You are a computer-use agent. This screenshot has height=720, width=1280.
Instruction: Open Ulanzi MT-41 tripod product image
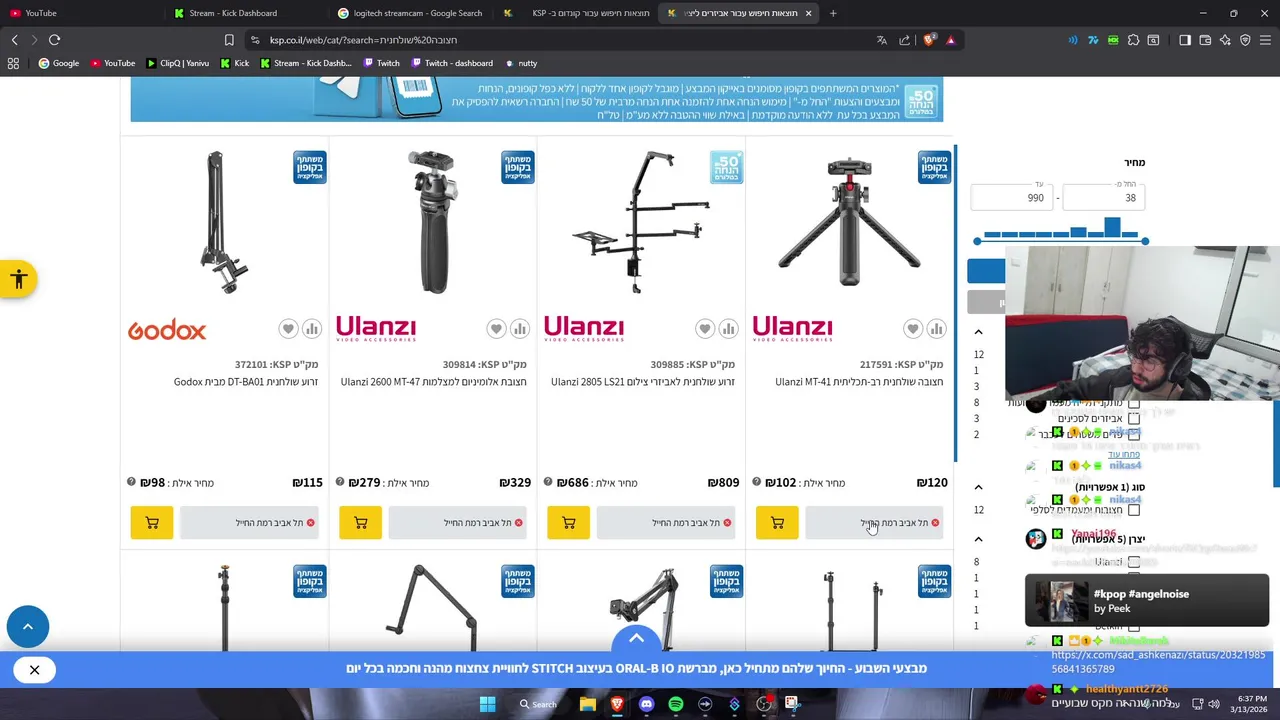(x=849, y=223)
